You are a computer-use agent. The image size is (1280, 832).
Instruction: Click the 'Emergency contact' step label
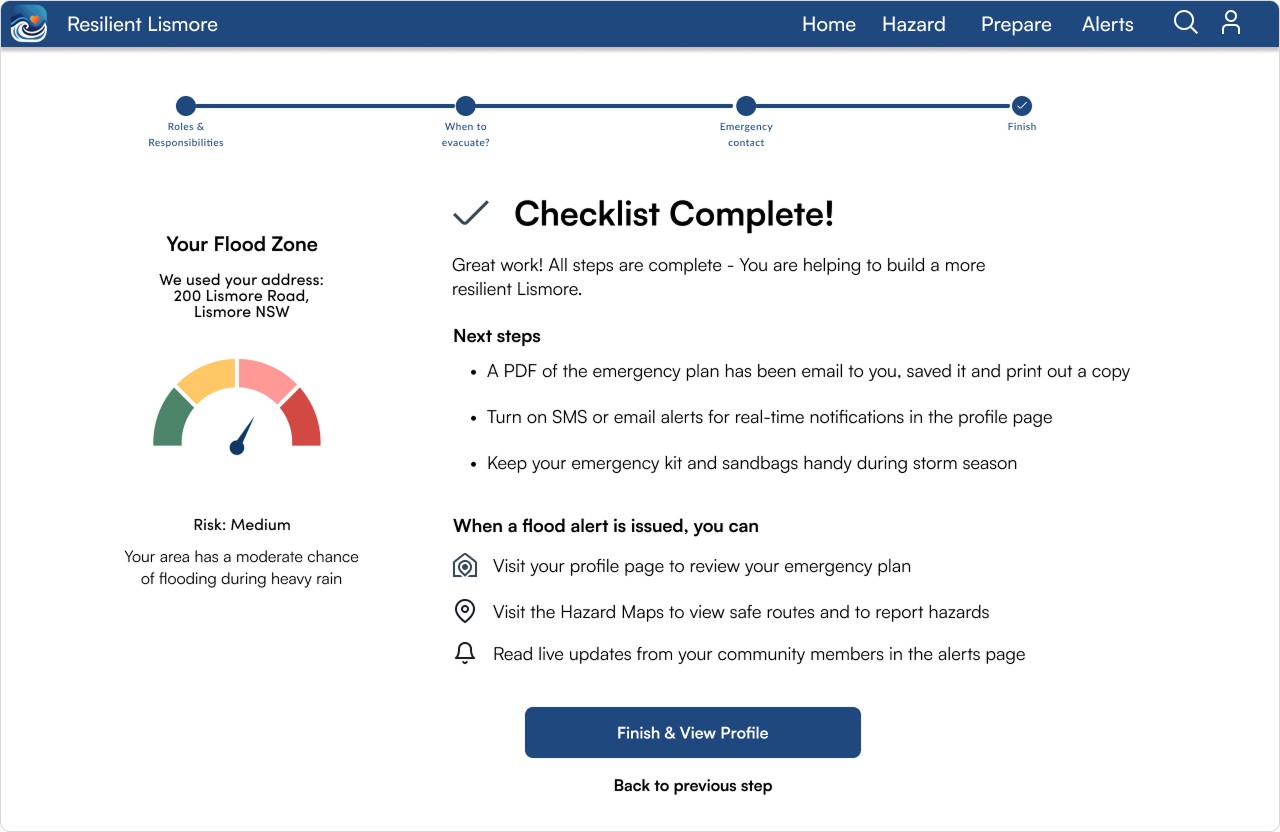[x=746, y=135]
